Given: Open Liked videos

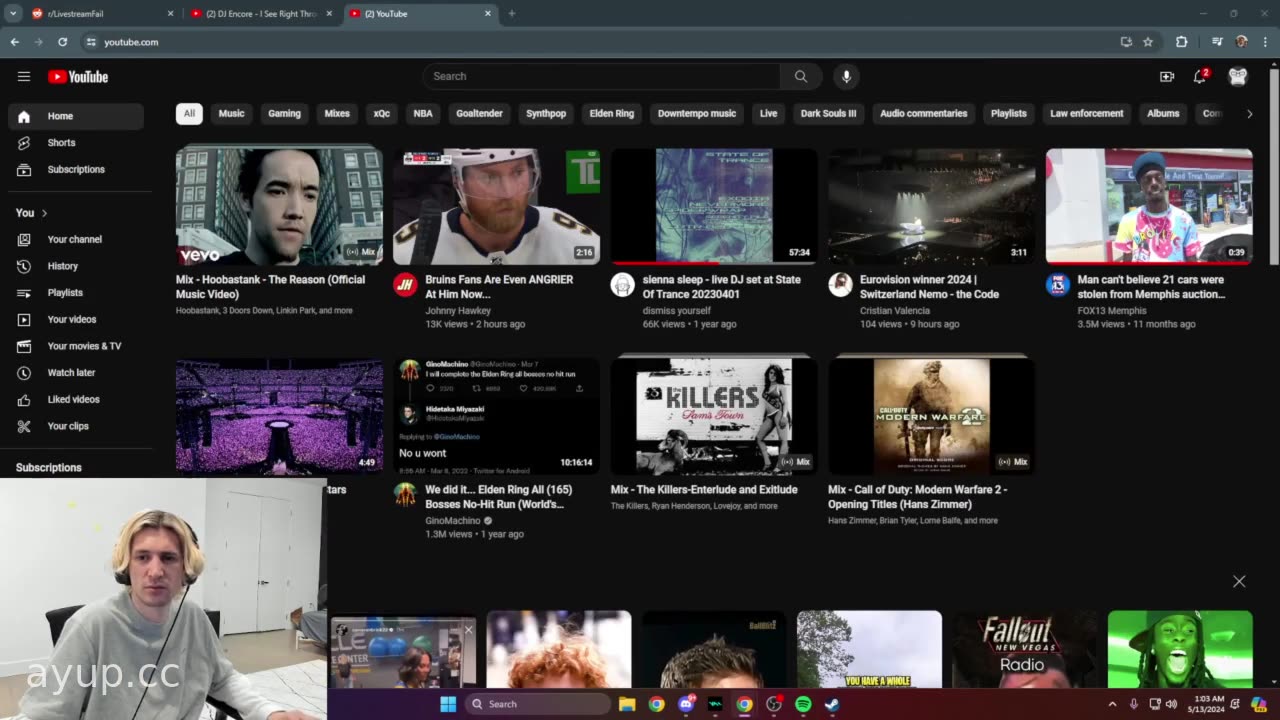Looking at the screenshot, I should point(76,400).
